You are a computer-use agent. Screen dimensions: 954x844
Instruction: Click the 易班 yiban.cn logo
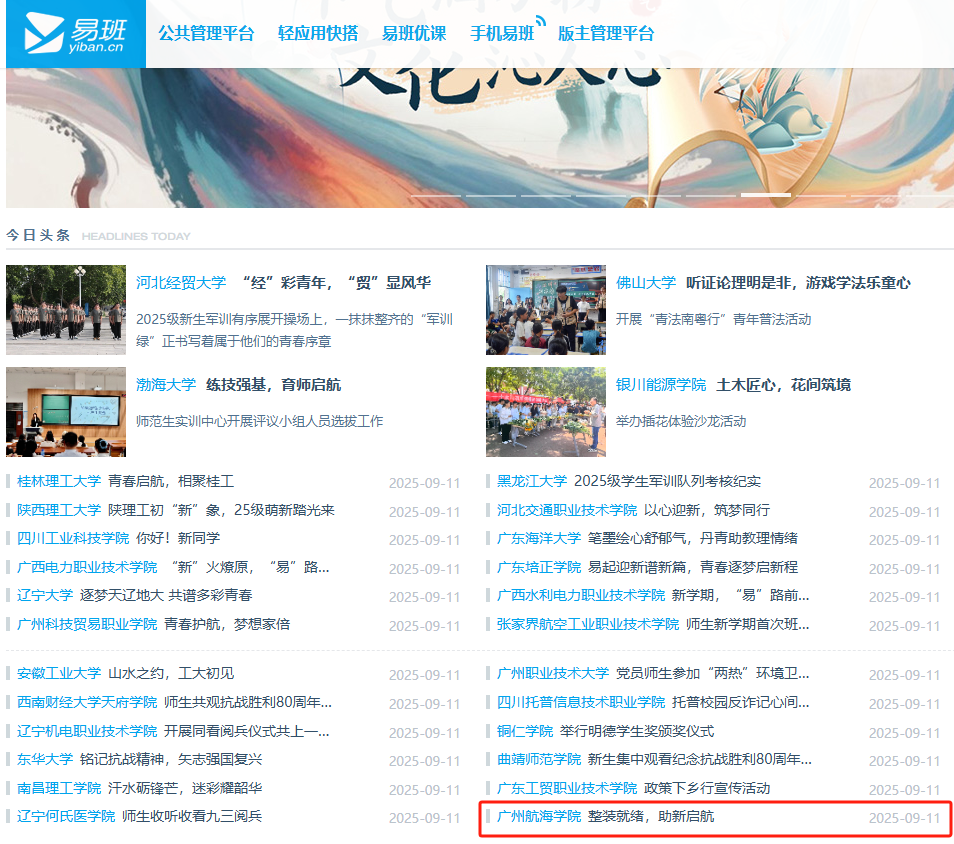click(75, 33)
